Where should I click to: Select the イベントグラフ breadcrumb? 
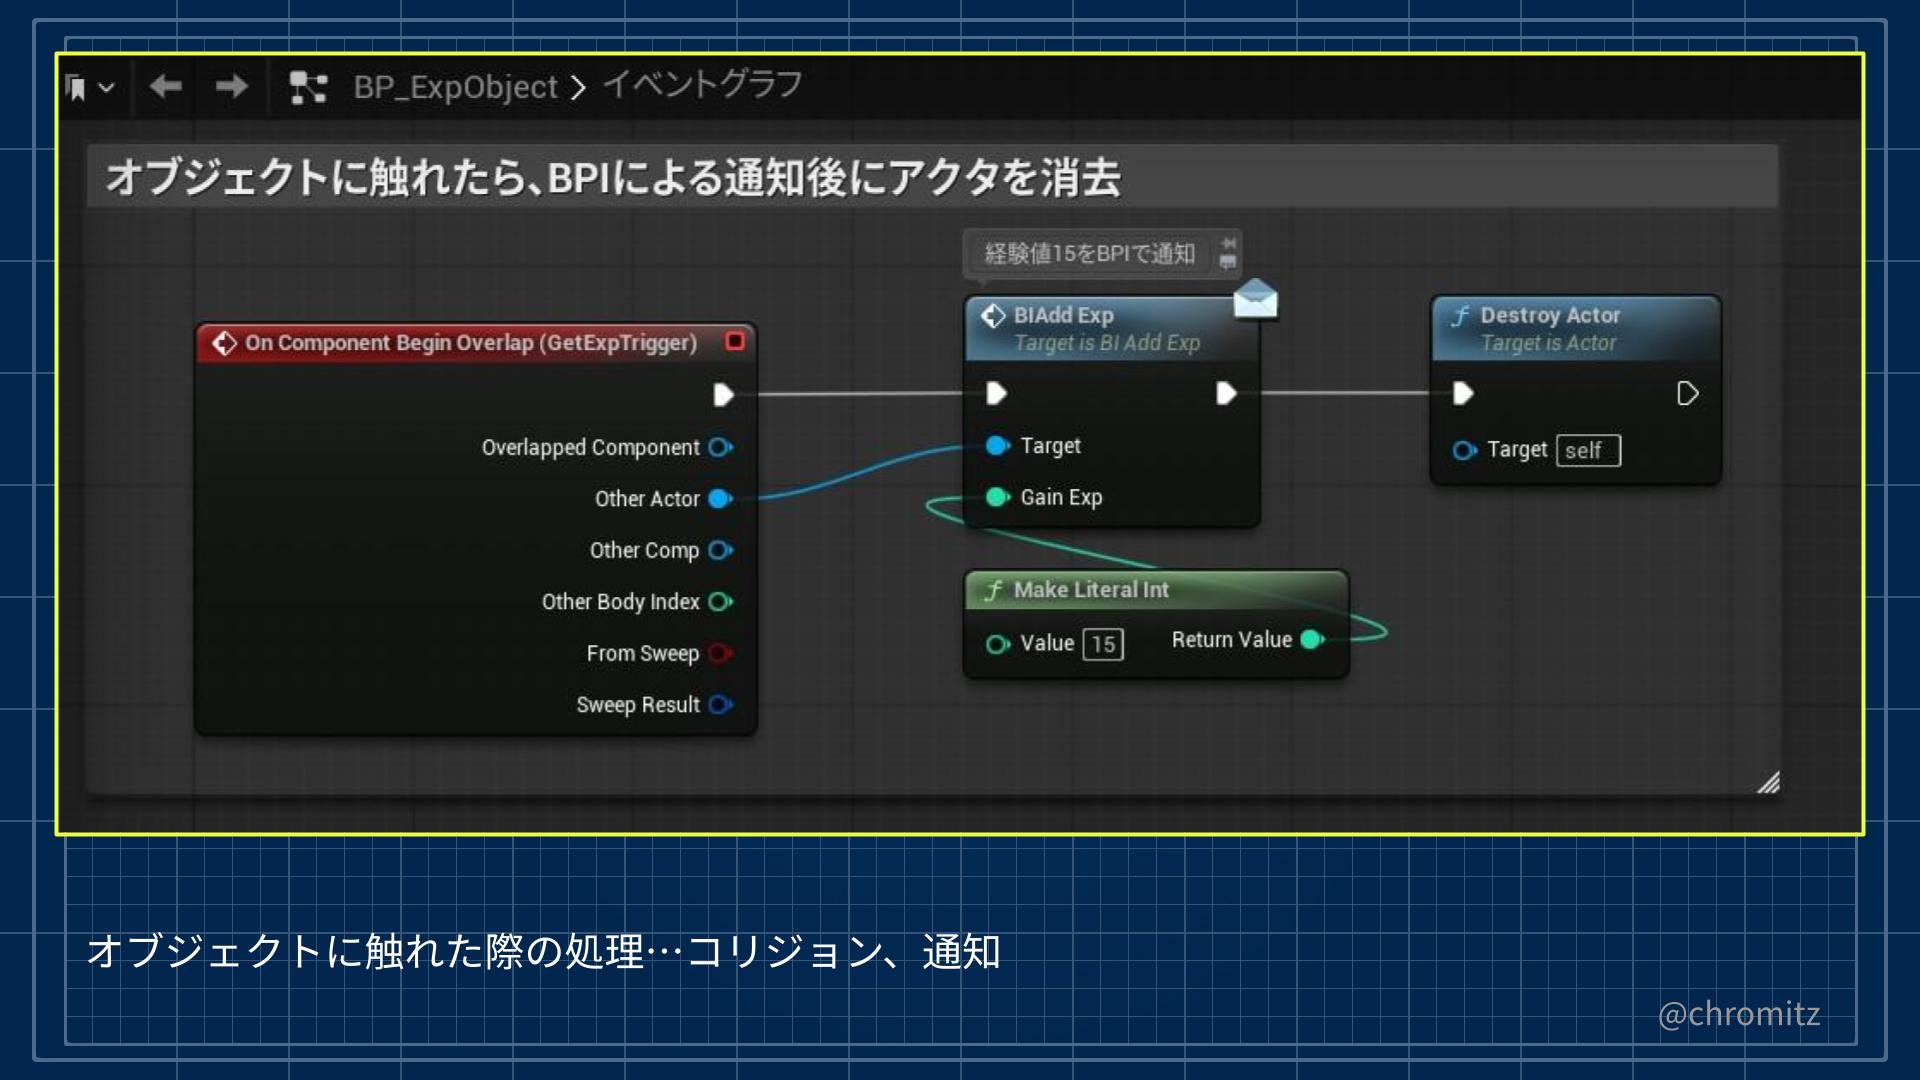pyautogui.click(x=702, y=85)
